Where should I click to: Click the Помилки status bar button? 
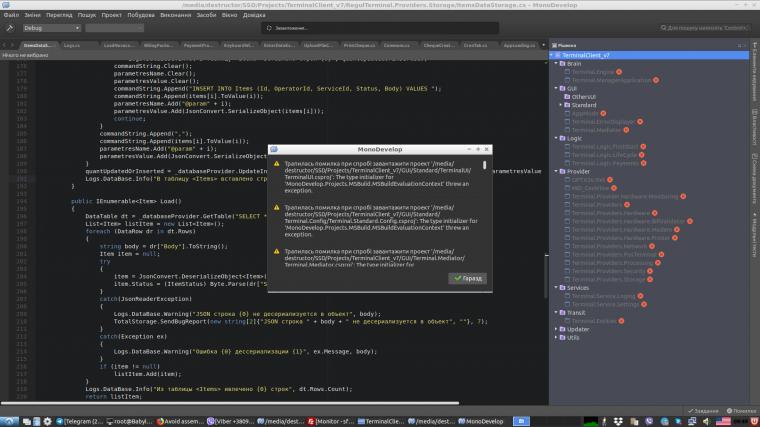point(742,411)
